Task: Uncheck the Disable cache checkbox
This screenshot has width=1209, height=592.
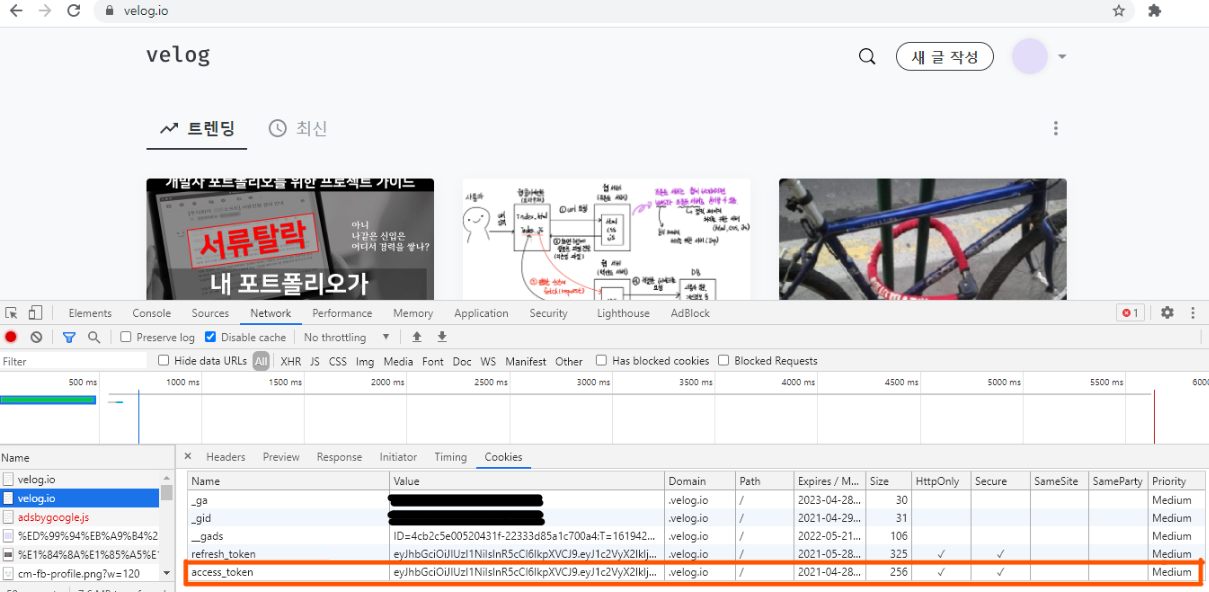Action: click(x=210, y=337)
